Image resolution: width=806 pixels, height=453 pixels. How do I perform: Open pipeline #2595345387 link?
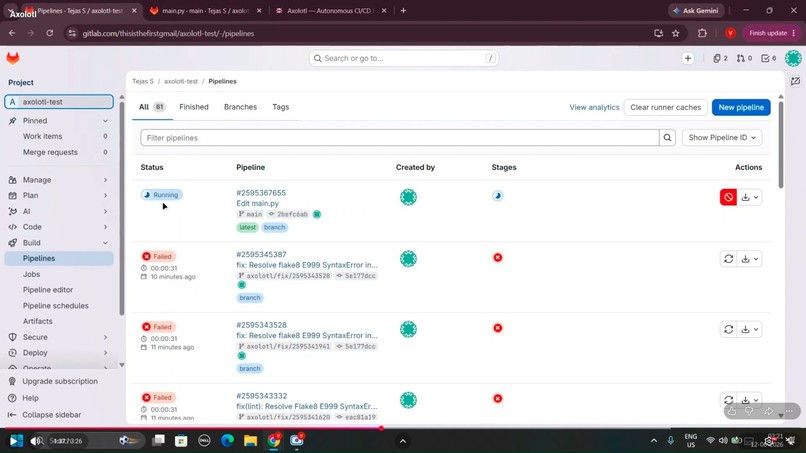tap(261, 255)
